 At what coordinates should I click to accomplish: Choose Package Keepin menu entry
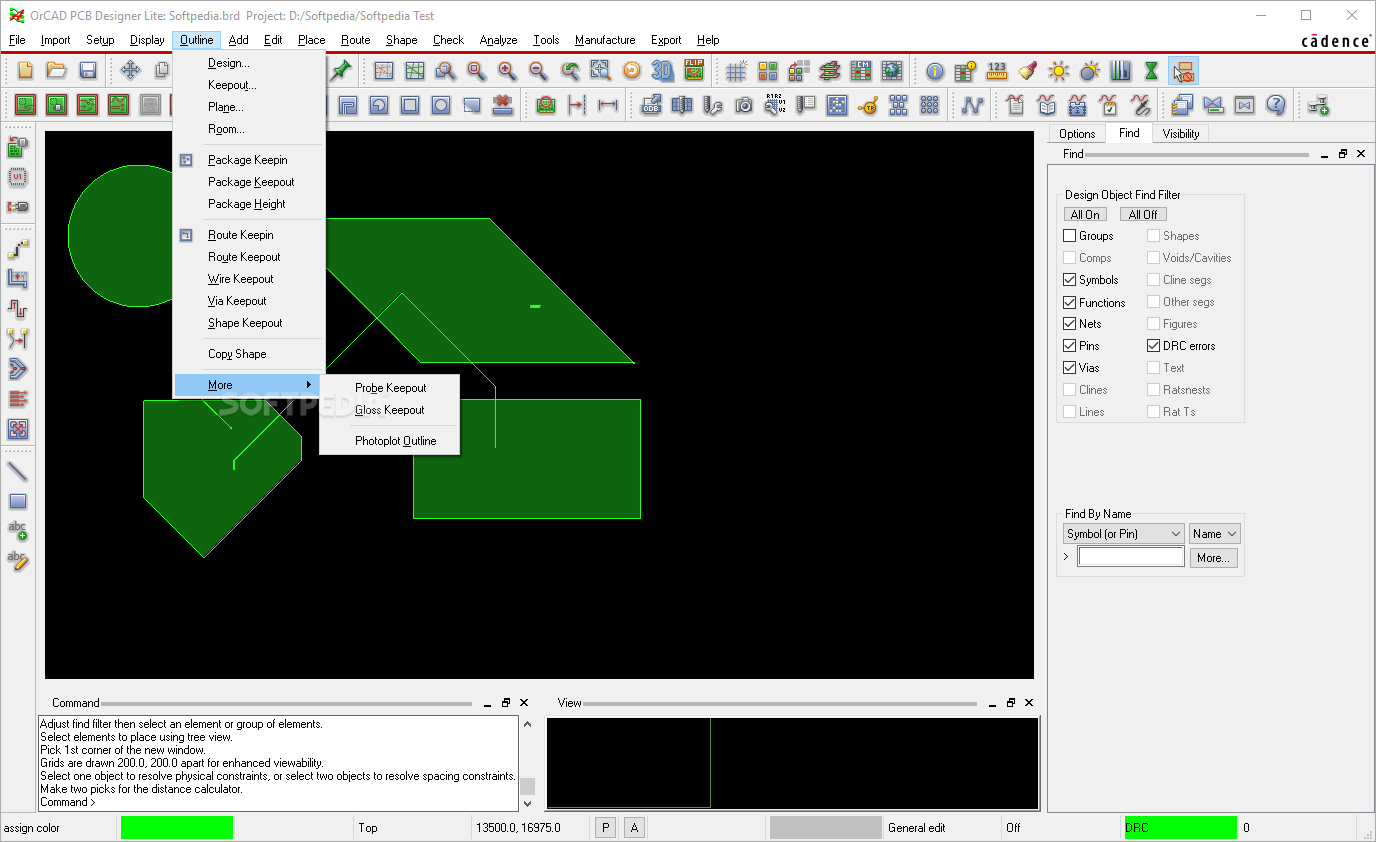point(247,160)
